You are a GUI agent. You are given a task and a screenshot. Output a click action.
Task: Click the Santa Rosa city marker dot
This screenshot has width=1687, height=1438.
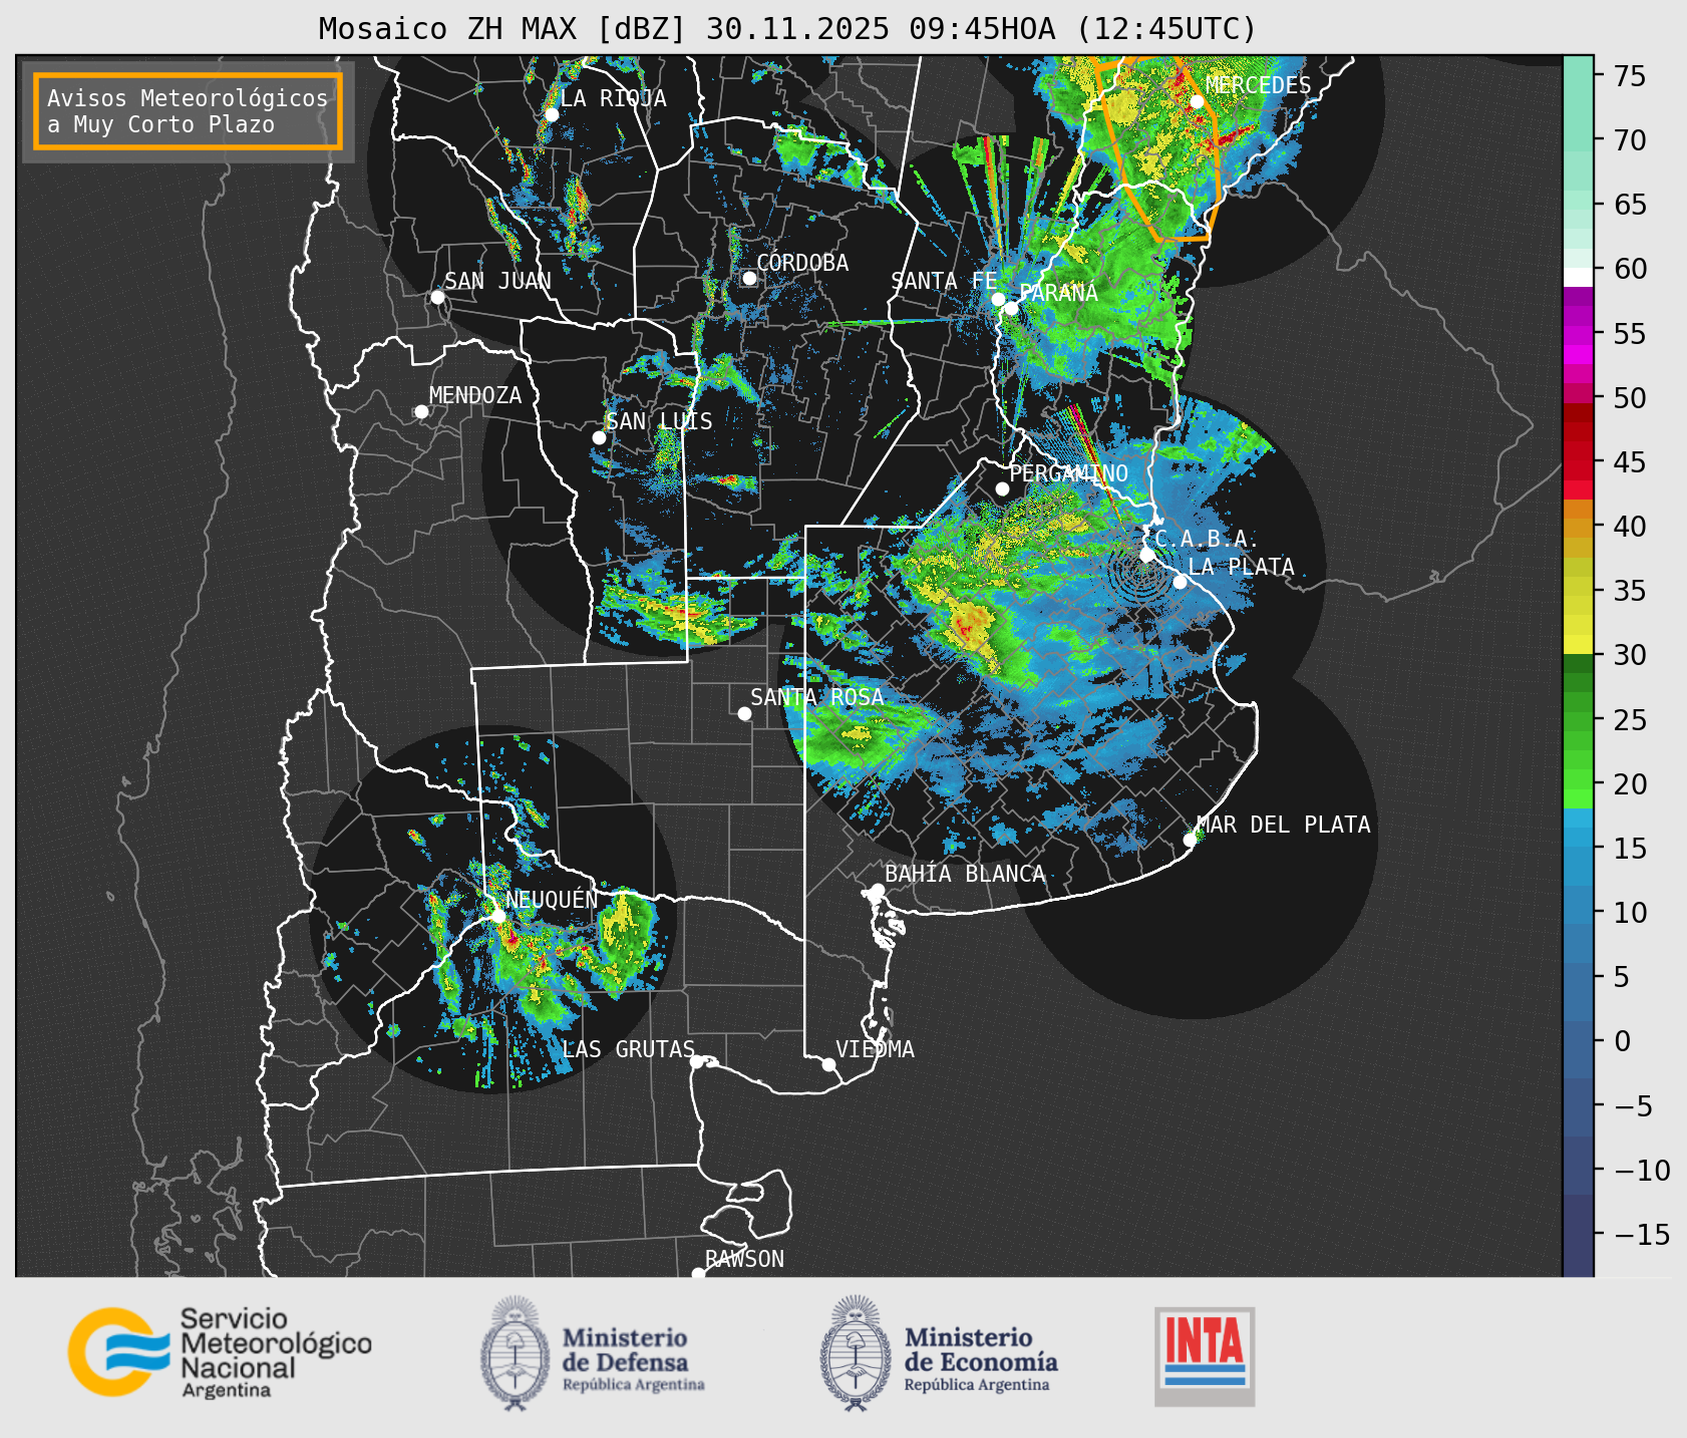744,713
